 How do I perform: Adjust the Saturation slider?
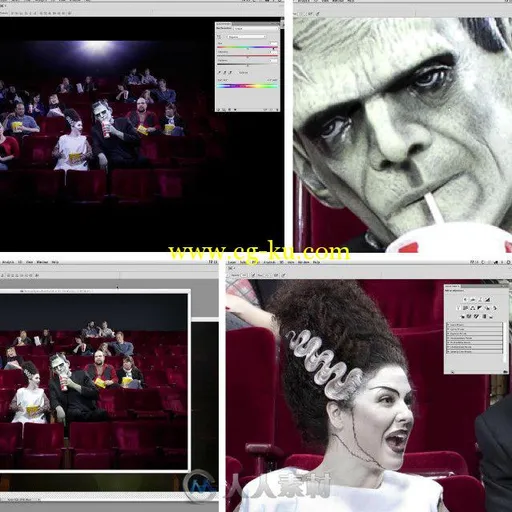coord(247,56)
